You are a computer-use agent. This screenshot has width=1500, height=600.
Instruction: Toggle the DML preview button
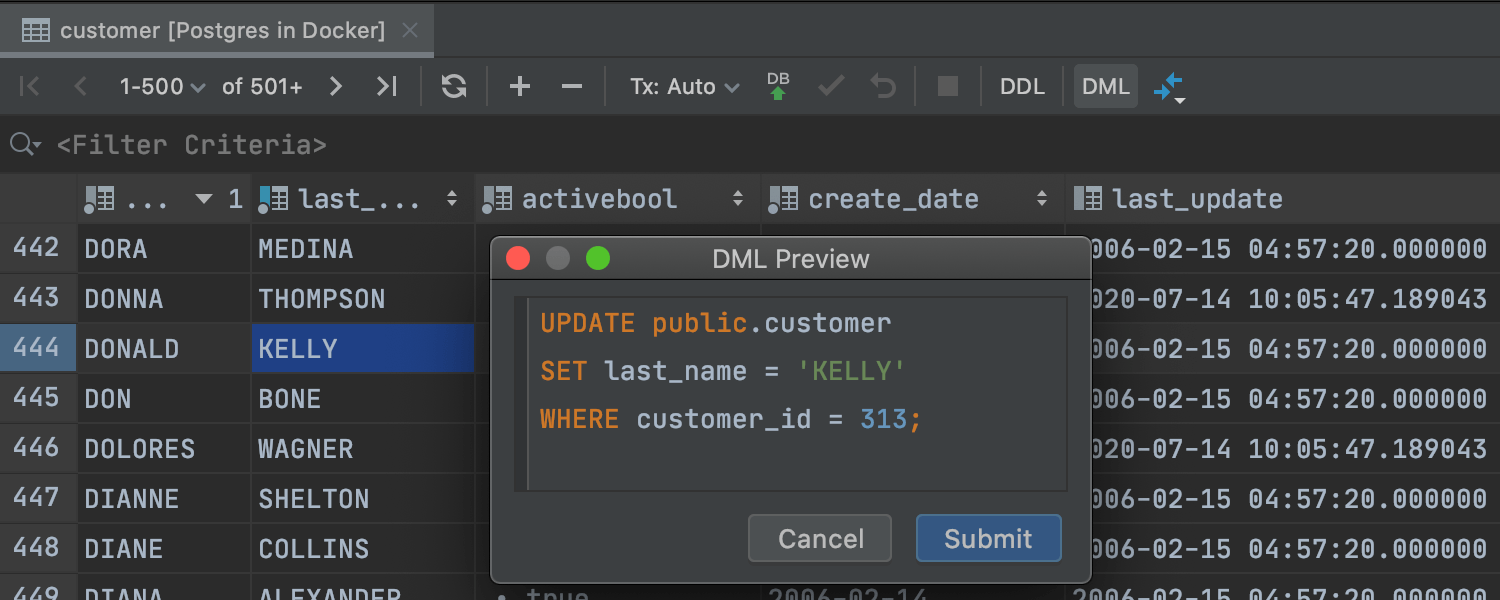(x=1105, y=87)
